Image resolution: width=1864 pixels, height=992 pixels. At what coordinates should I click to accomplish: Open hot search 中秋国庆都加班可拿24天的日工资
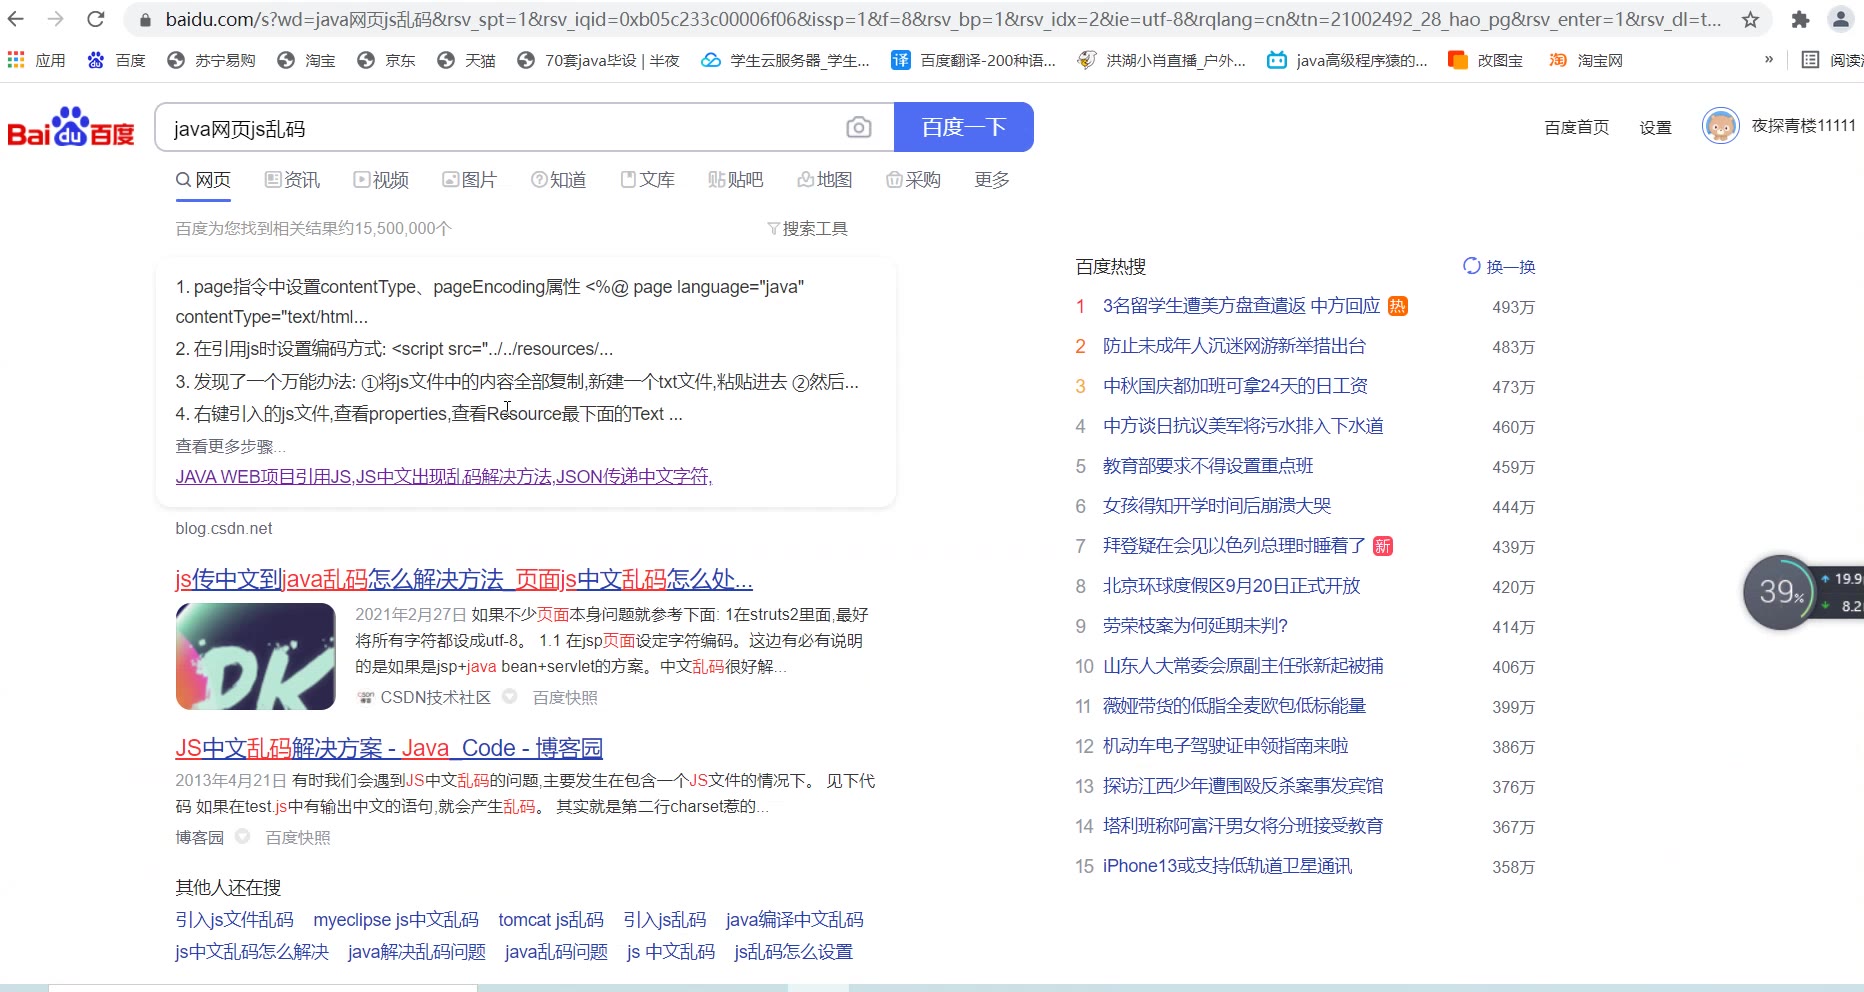click(x=1235, y=386)
